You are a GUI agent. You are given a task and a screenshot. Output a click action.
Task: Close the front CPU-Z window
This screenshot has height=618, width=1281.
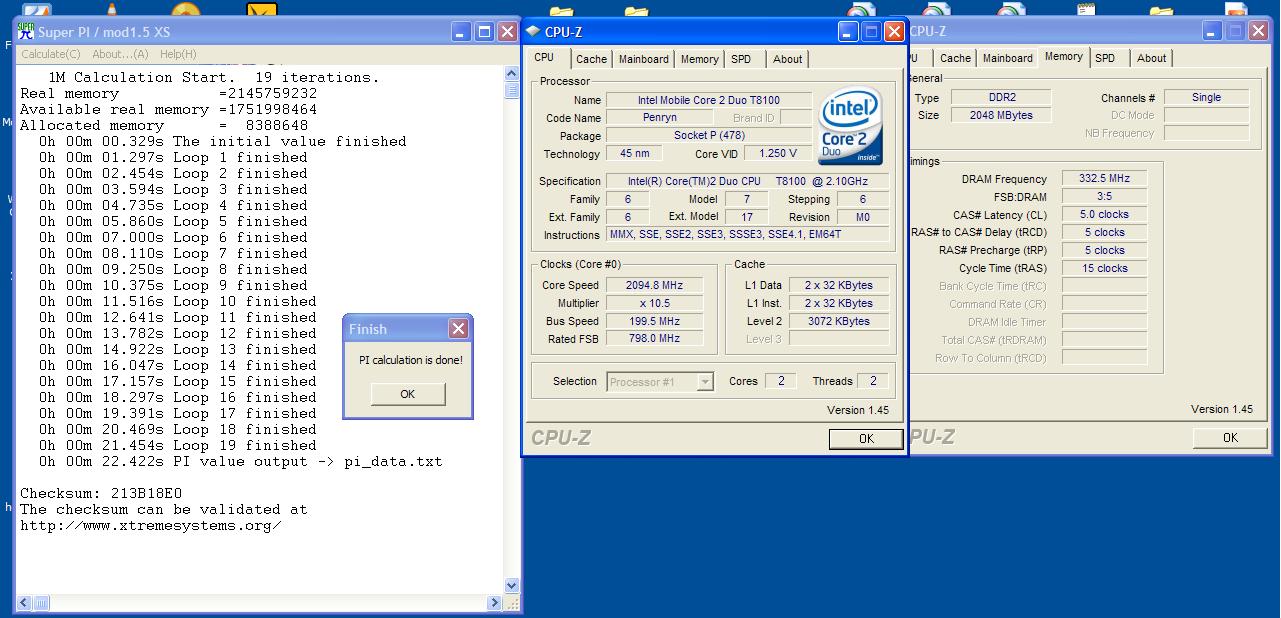[894, 32]
